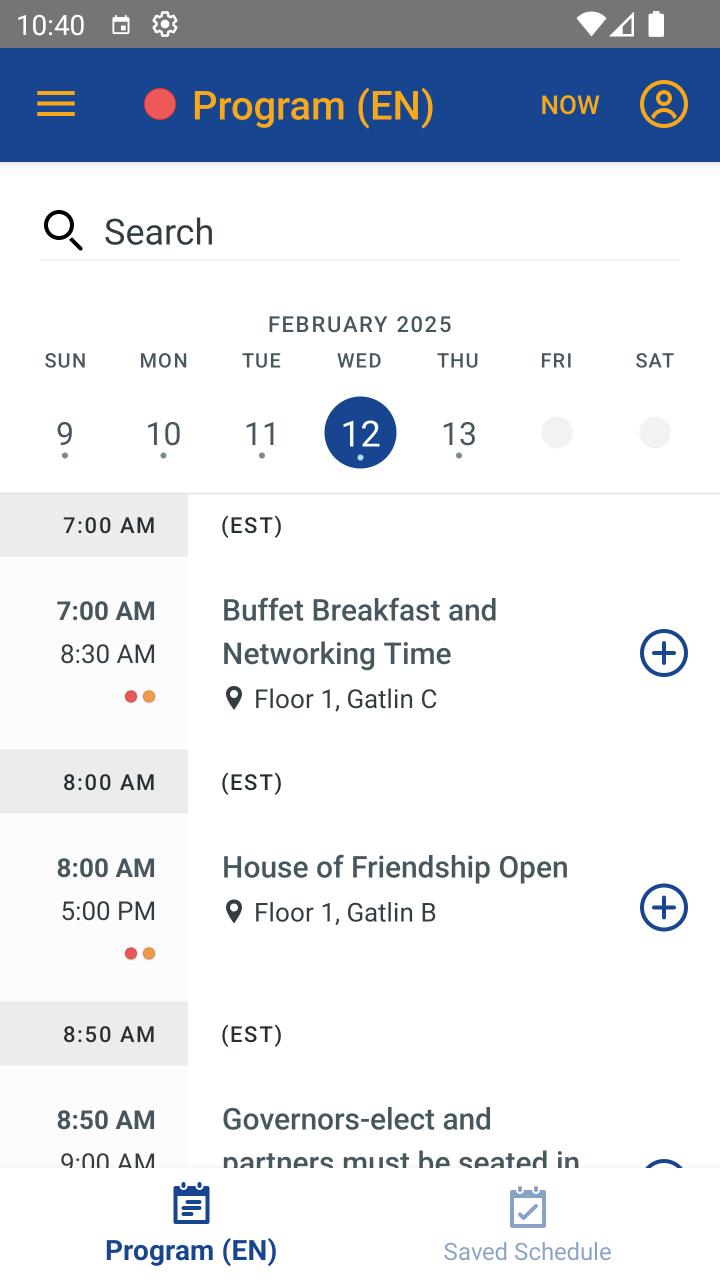Tap the user profile icon

pos(664,105)
